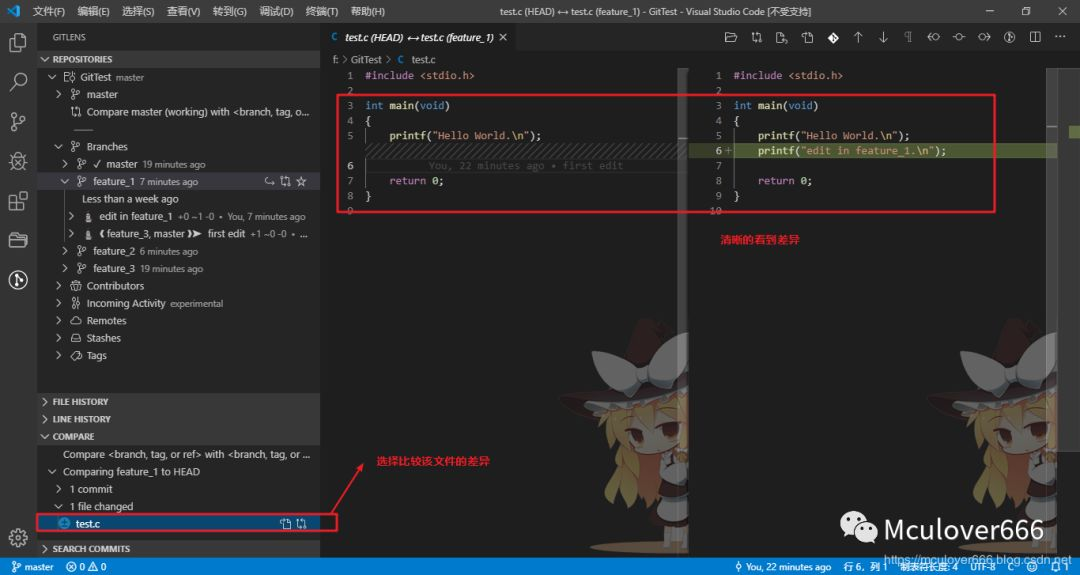
Task: Click the GitLens circular icon in editor toolbar
Action: [x=1010, y=37]
